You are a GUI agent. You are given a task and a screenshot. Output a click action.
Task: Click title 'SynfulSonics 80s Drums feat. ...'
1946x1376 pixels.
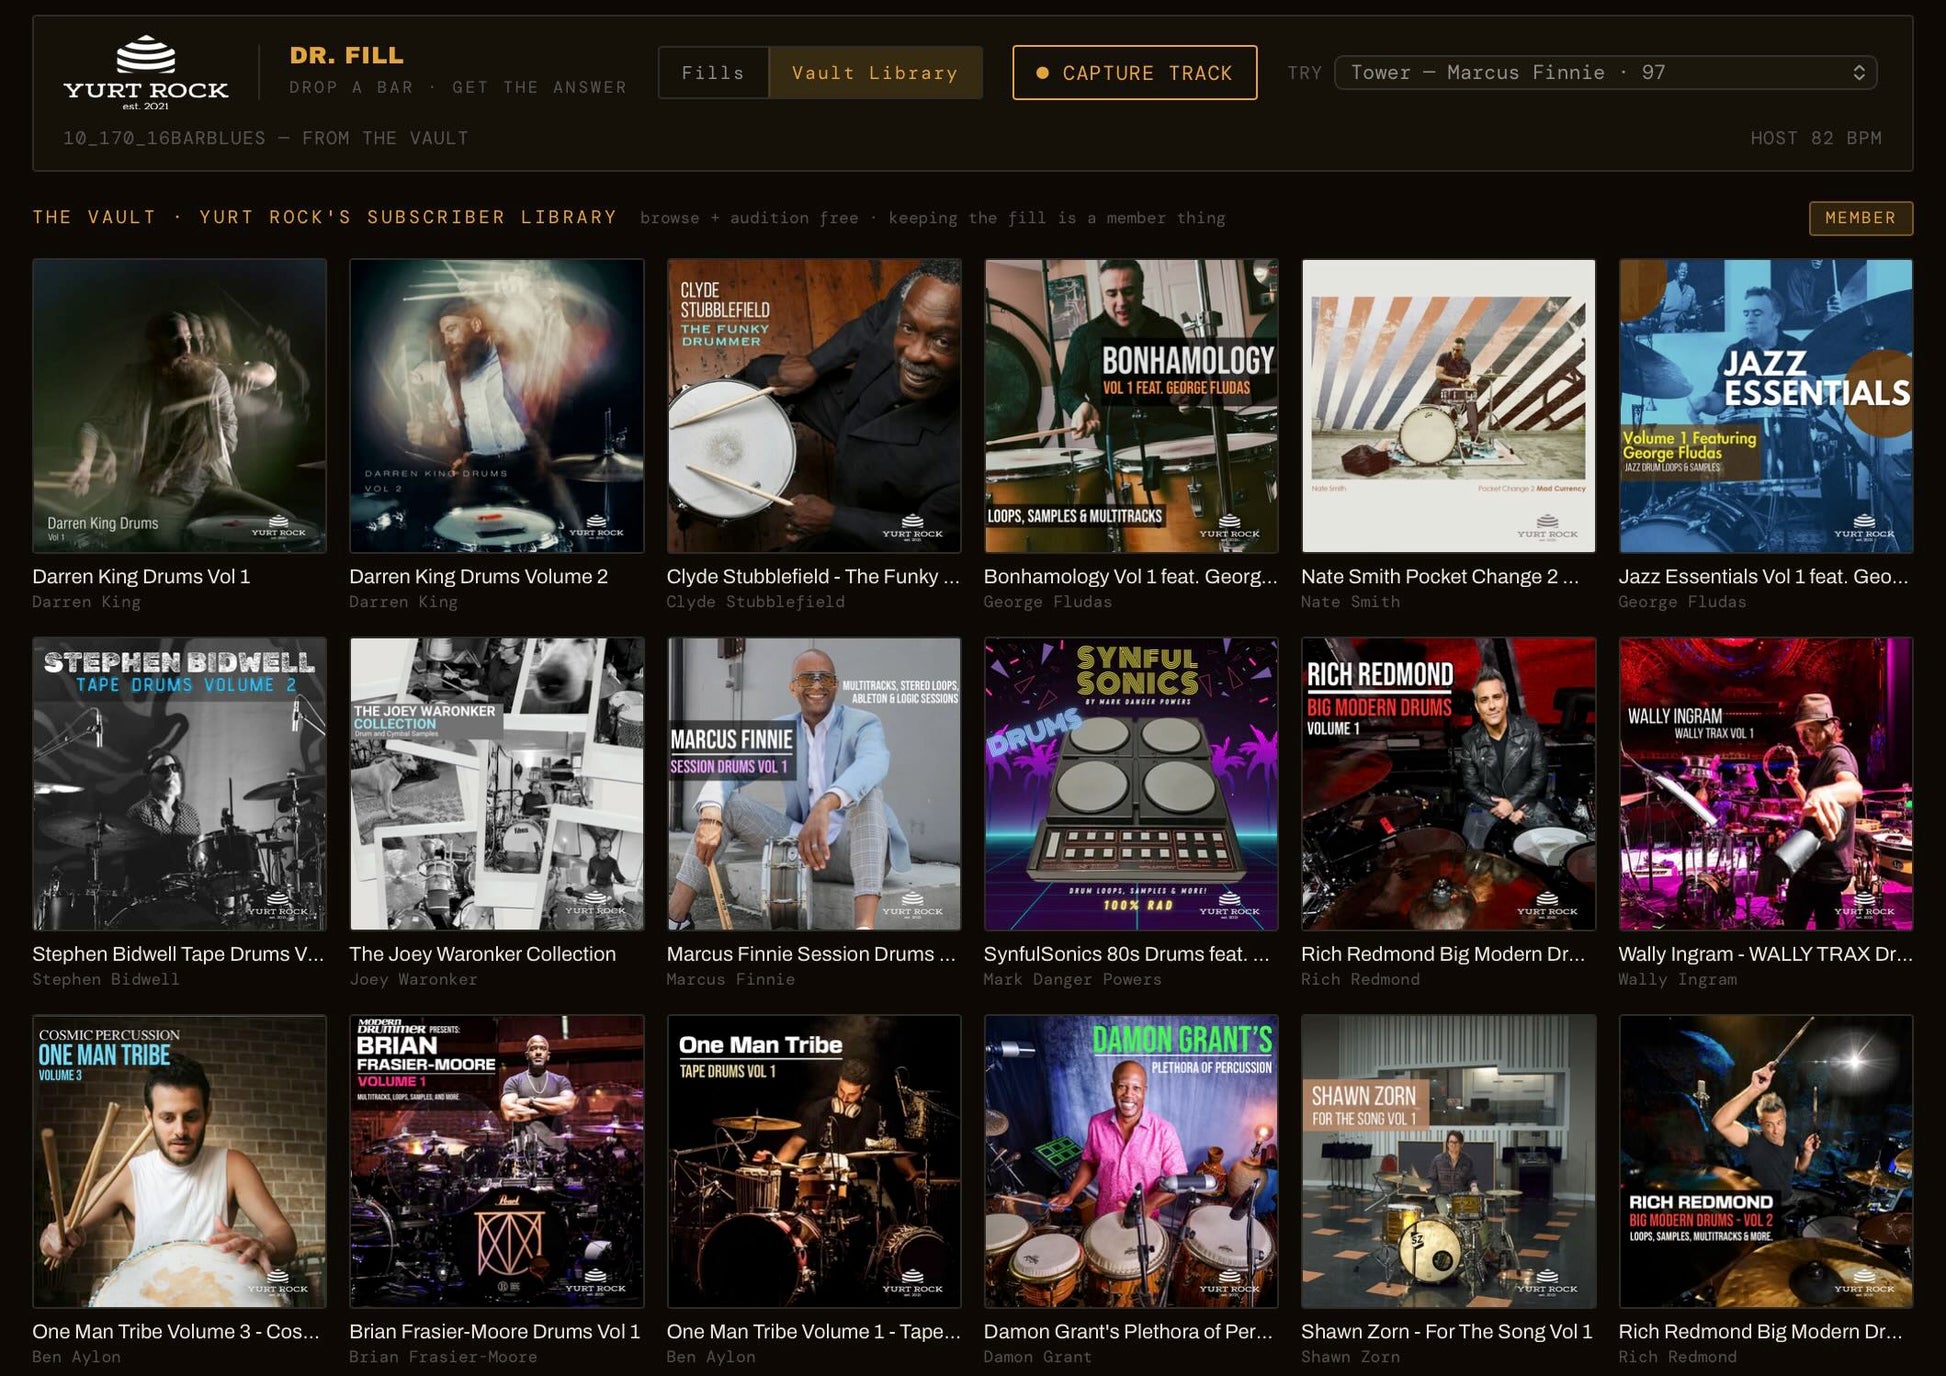coord(1126,954)
